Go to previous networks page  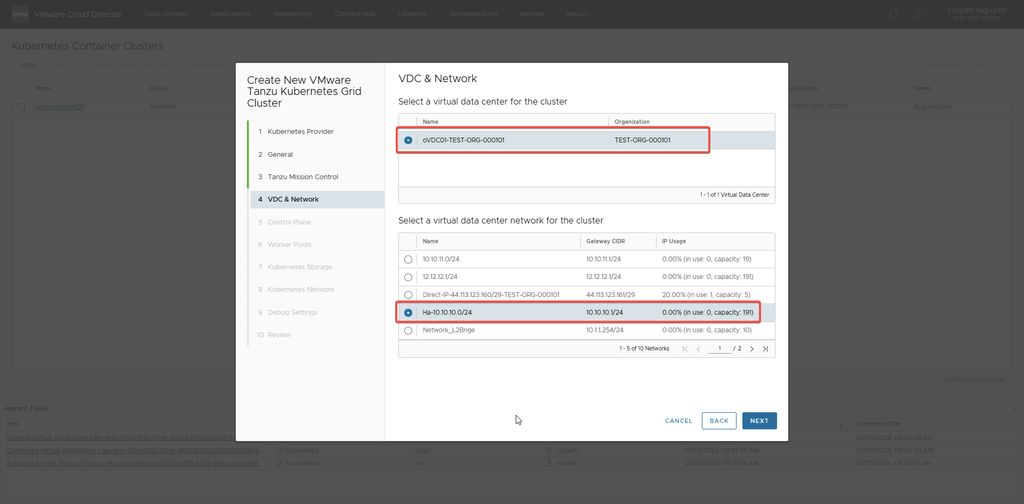tap(698, 349)
